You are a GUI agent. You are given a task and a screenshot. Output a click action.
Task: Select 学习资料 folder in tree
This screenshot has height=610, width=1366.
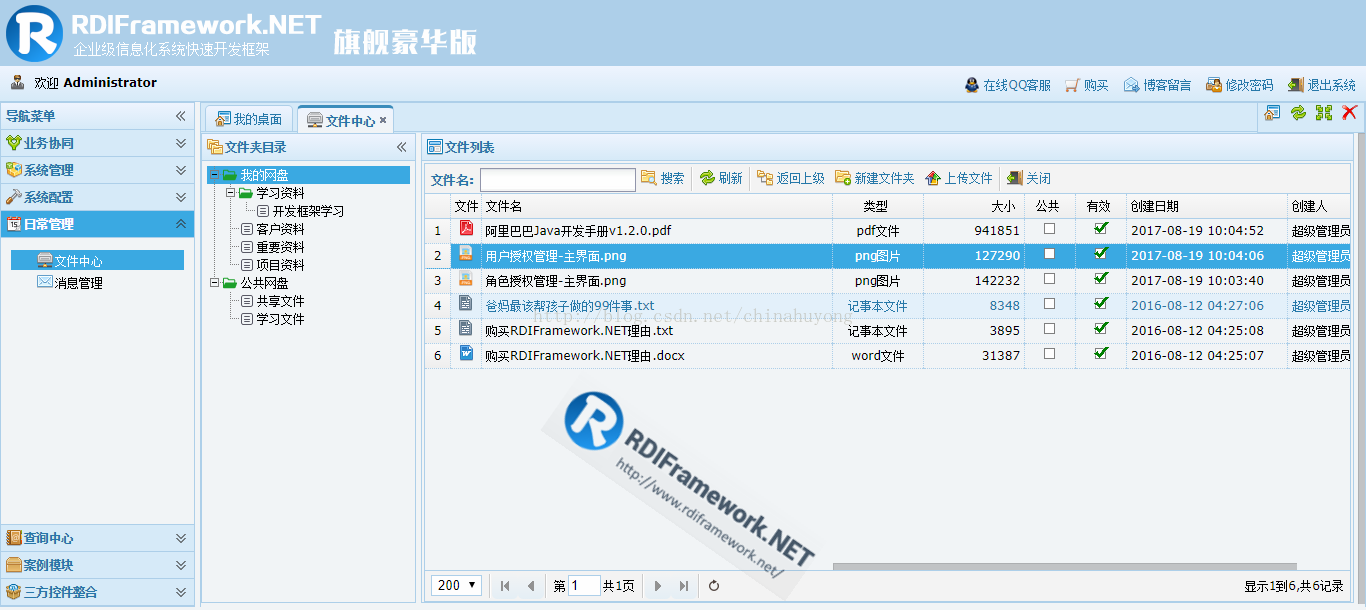280,193
